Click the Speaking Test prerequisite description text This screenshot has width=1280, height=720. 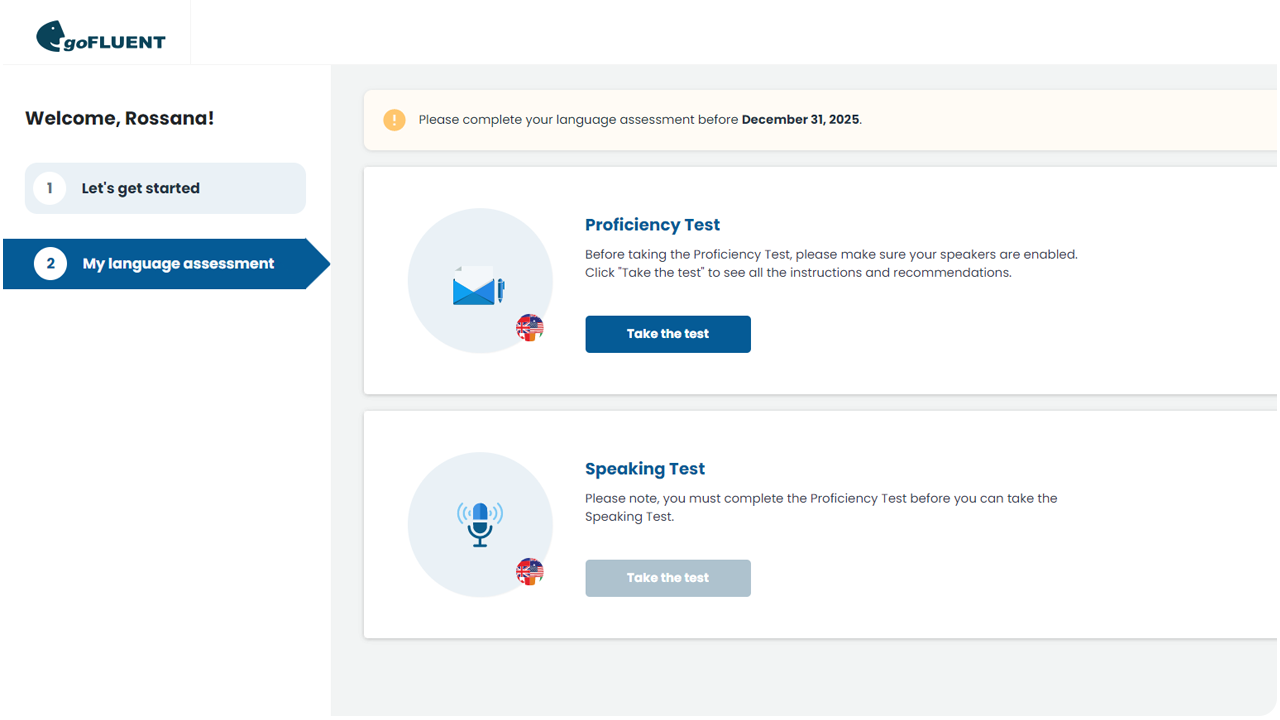click(820, 507)
